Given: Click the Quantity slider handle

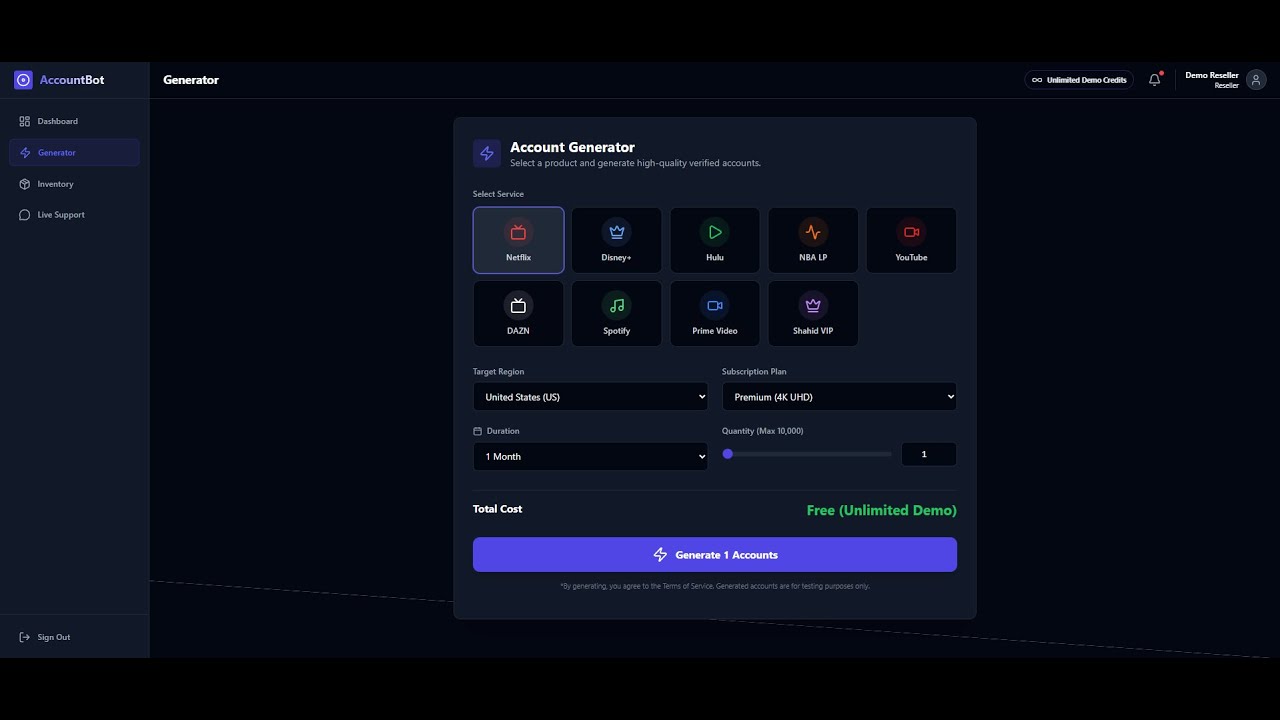Looking at the screenshot, I should coord(728,454).
